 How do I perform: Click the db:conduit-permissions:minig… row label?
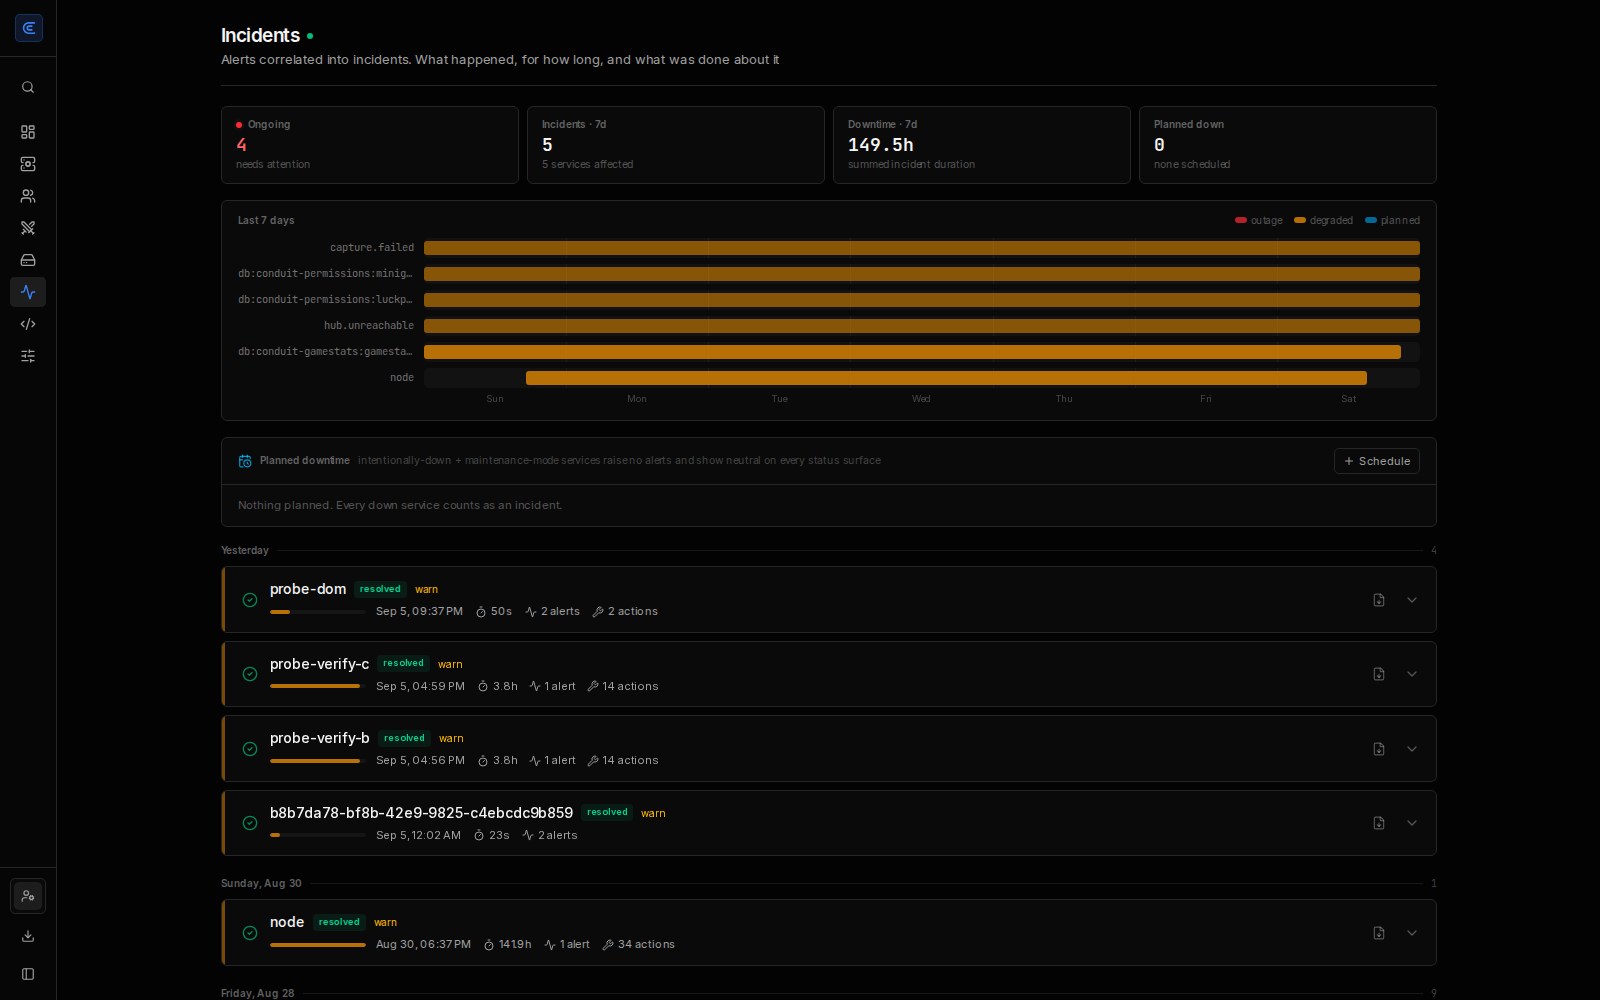tap(325, 274)
